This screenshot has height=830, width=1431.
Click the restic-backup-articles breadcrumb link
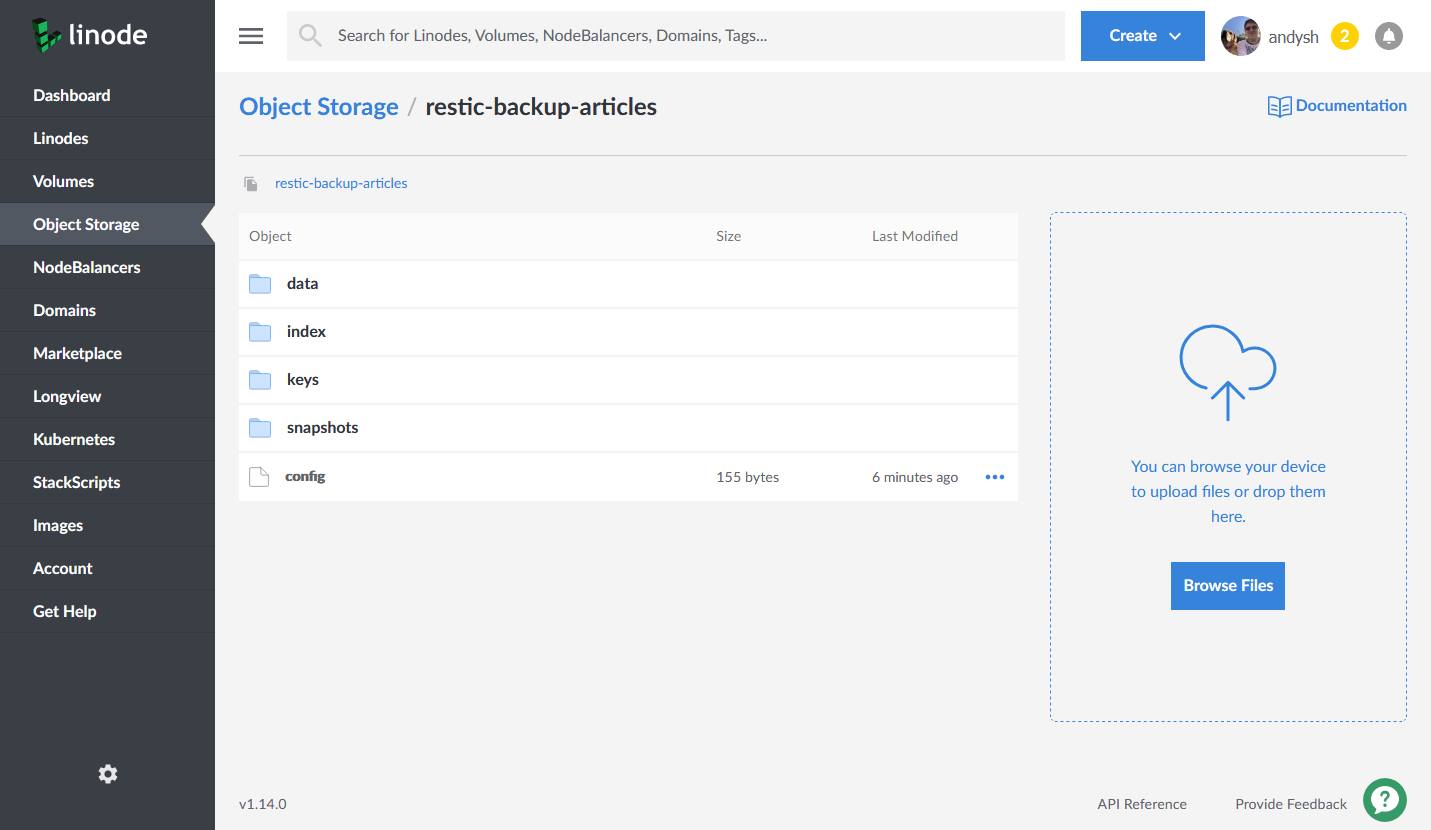(x=341, y=183)
